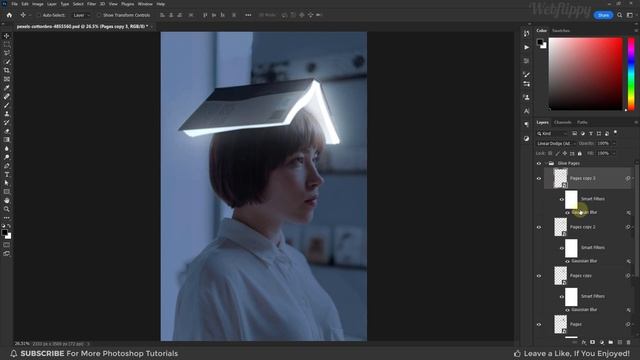Switch to the Paths tab
The width and height of the screenshot is (640, 360).
[x=582, y=122]
